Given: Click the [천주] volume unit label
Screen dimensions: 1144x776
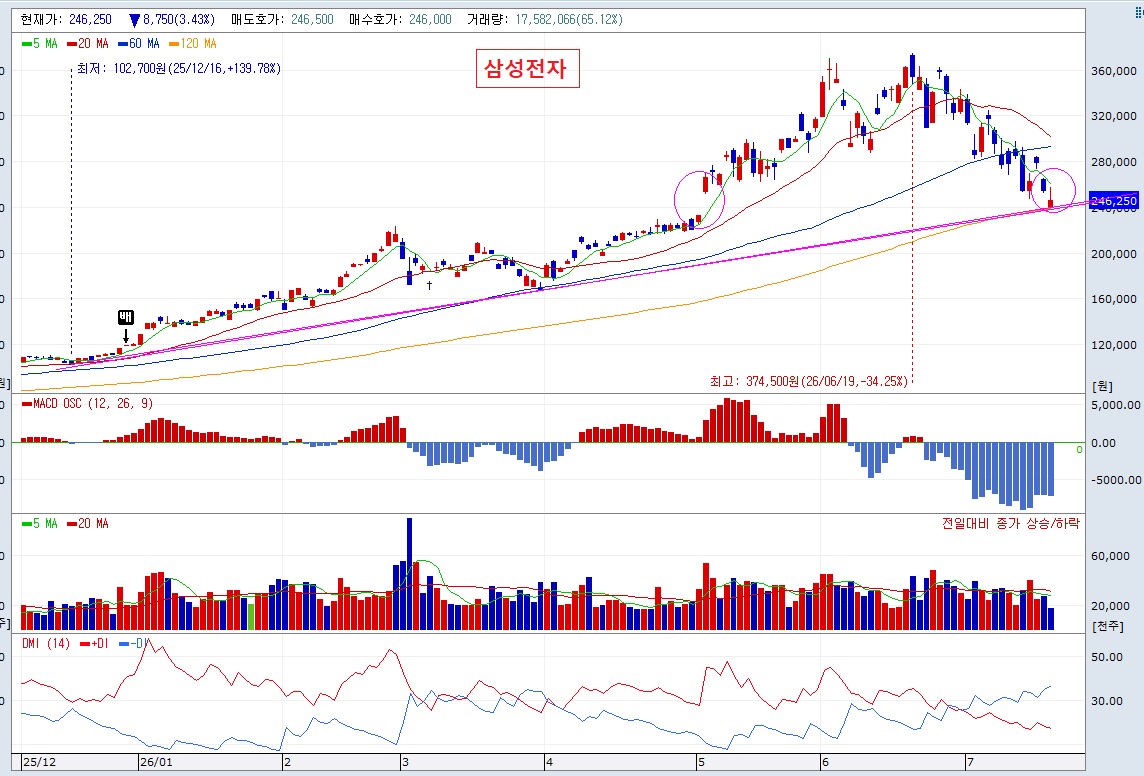Looking at the screenshot, I should pos(1108,626).
